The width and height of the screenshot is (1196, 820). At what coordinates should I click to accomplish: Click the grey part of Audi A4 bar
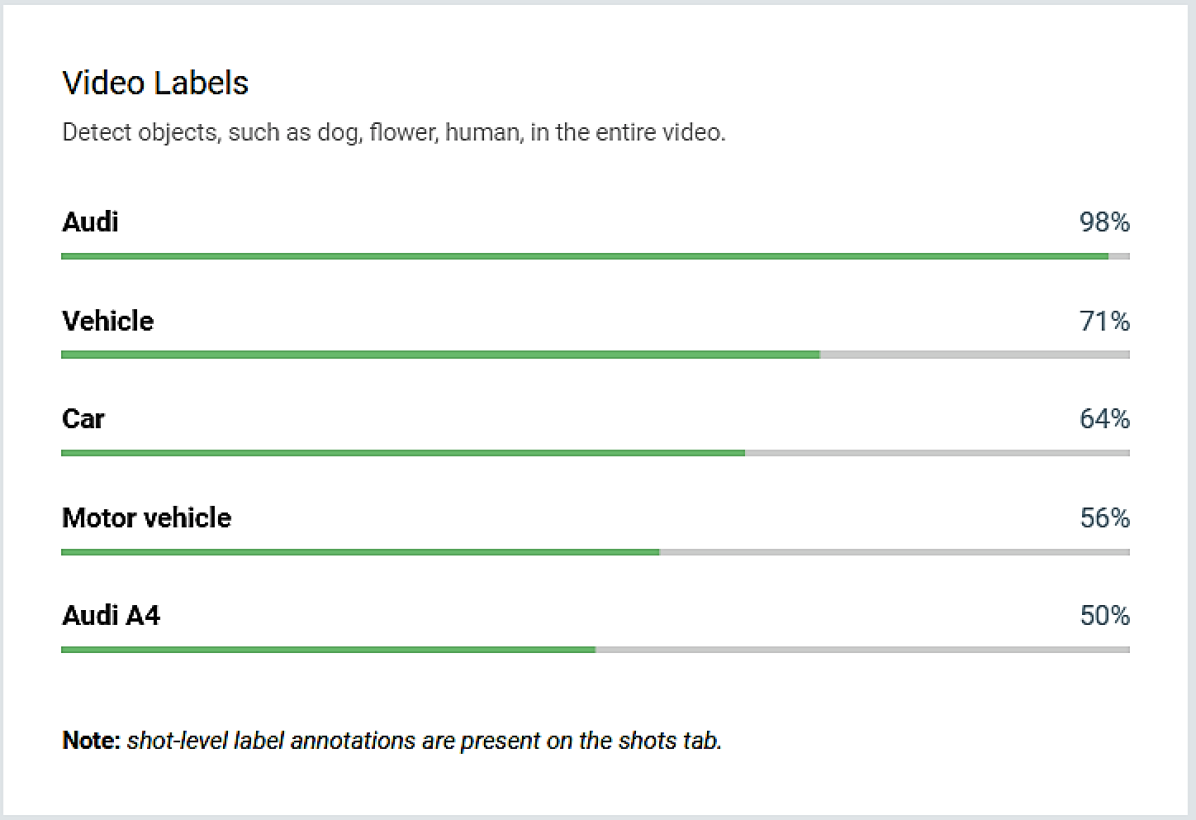[863, 650]
